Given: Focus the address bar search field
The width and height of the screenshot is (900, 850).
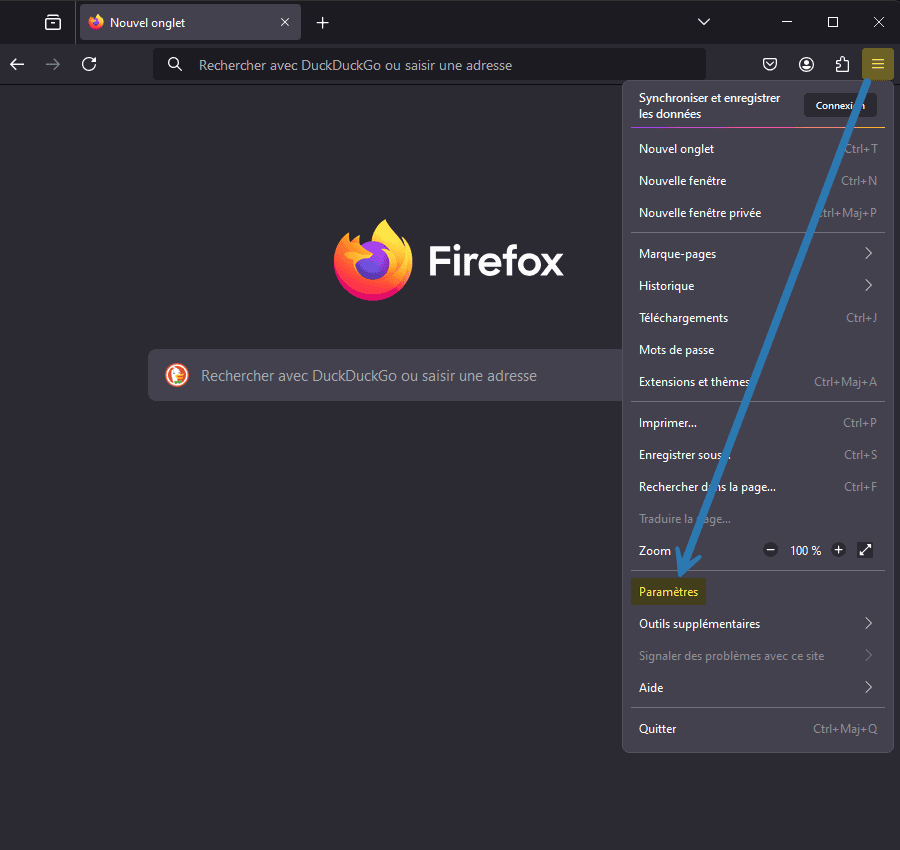Looking at the screenshot, I should 429,65.
